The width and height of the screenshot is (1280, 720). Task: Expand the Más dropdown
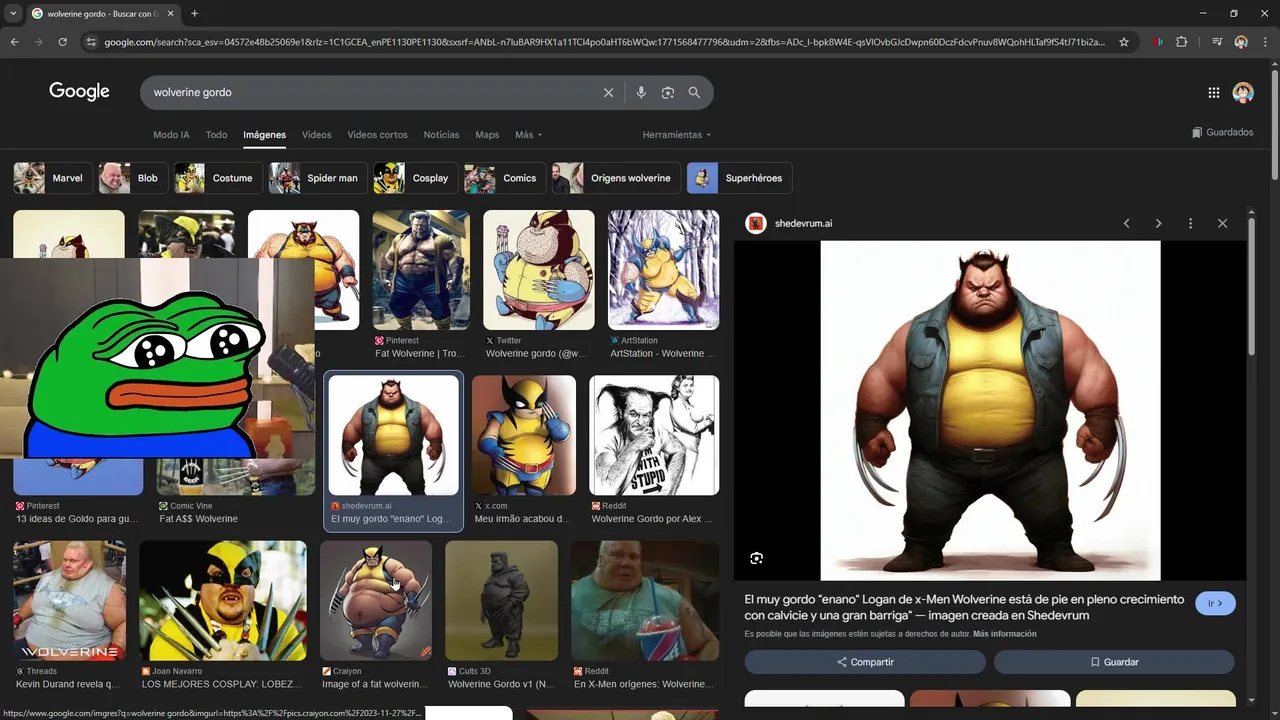click(x=528, y=135)
